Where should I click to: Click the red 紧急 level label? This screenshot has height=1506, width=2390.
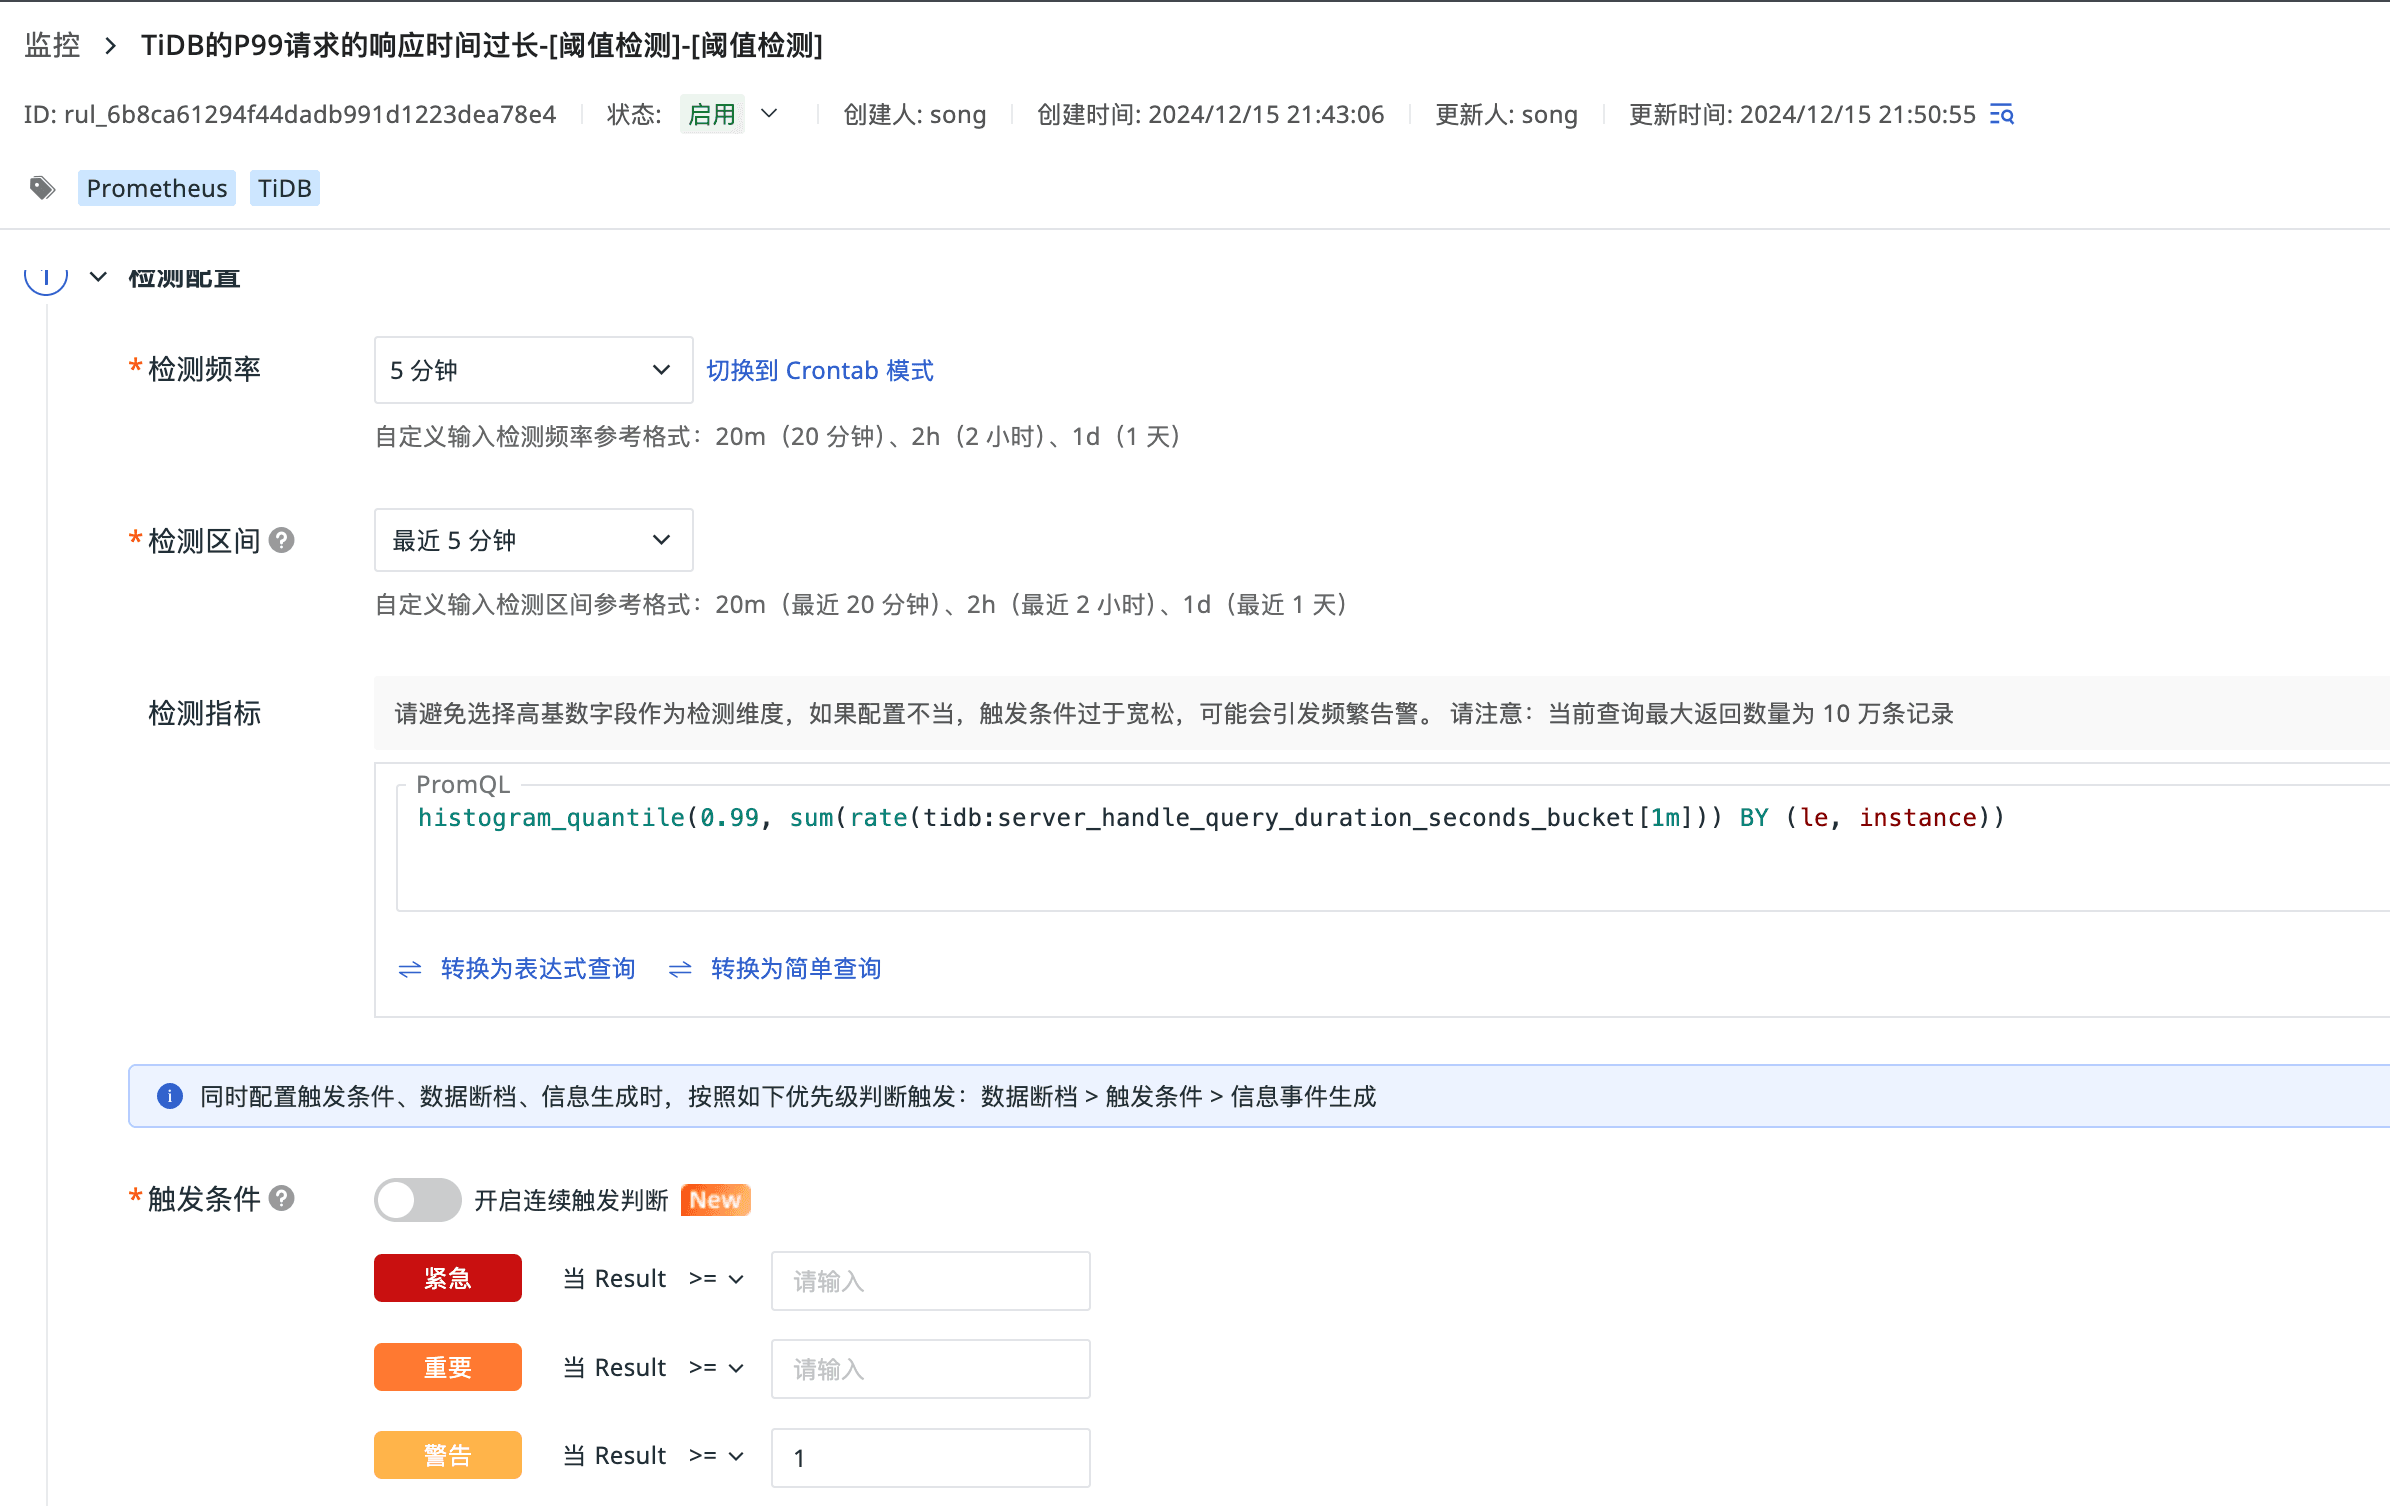tap(447, 1278)
